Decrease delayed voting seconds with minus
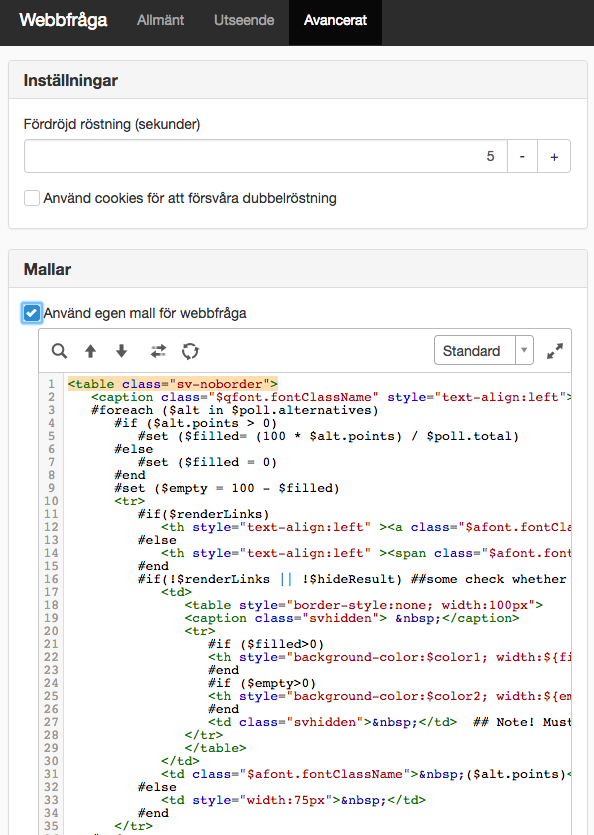The width and height of the screenshot is (594, 835). (x=522, y=156)
